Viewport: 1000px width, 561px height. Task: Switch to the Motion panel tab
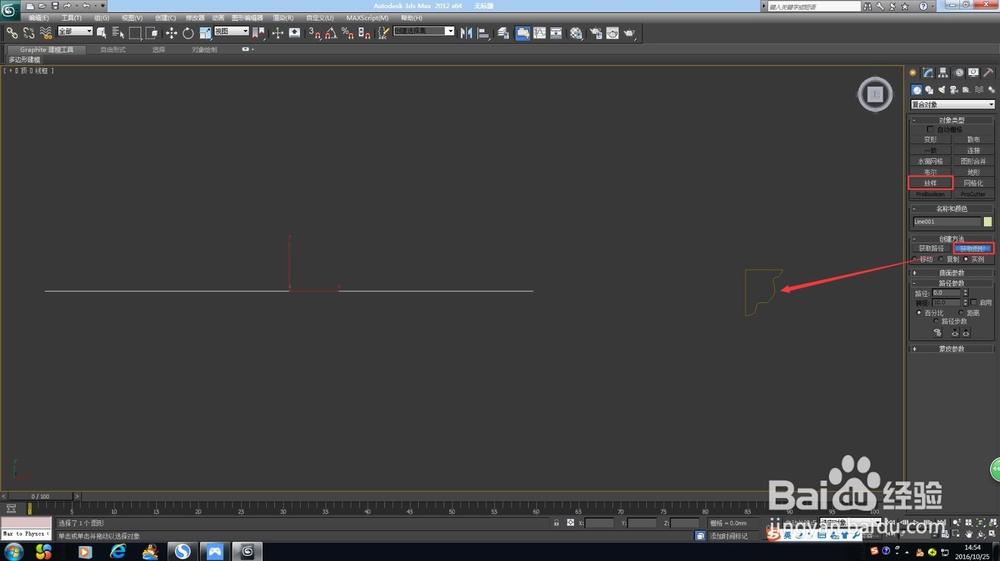959,73
